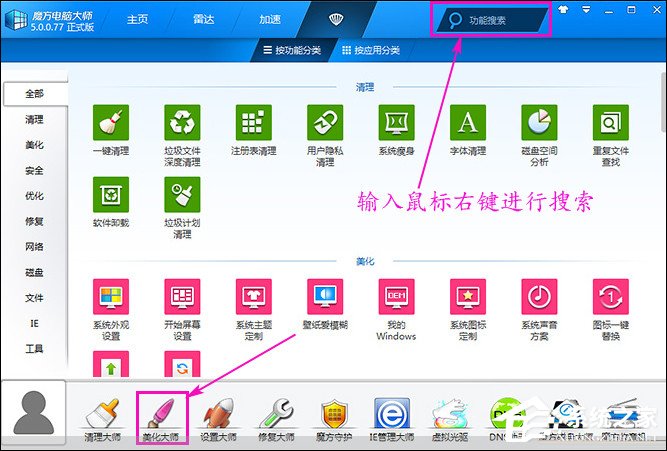
Task: Switch to the 加速 tab
Action: pyautogui.click(x=270, y=20)
